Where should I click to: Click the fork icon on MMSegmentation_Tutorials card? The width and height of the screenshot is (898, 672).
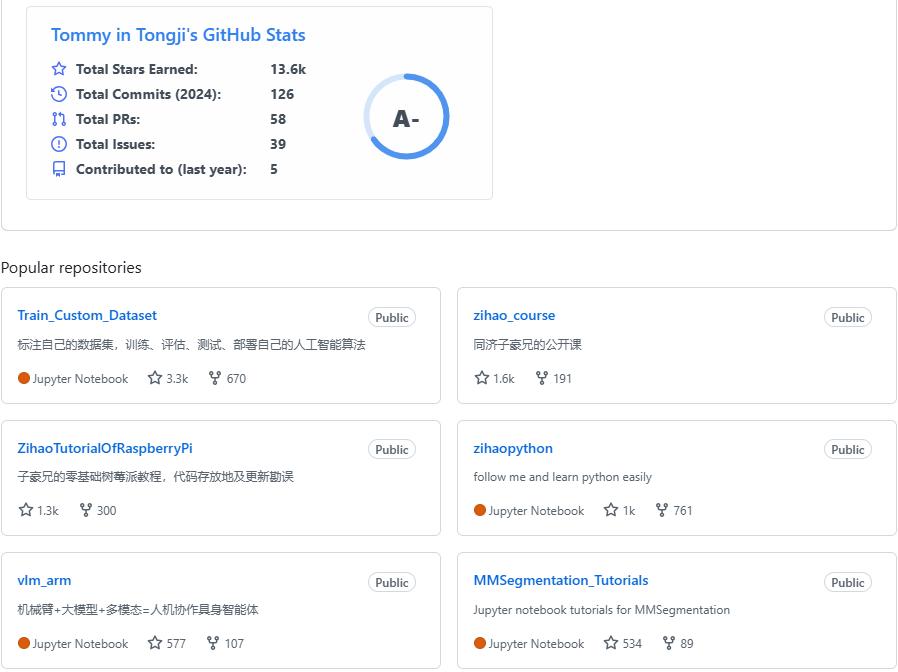(668, 643)
